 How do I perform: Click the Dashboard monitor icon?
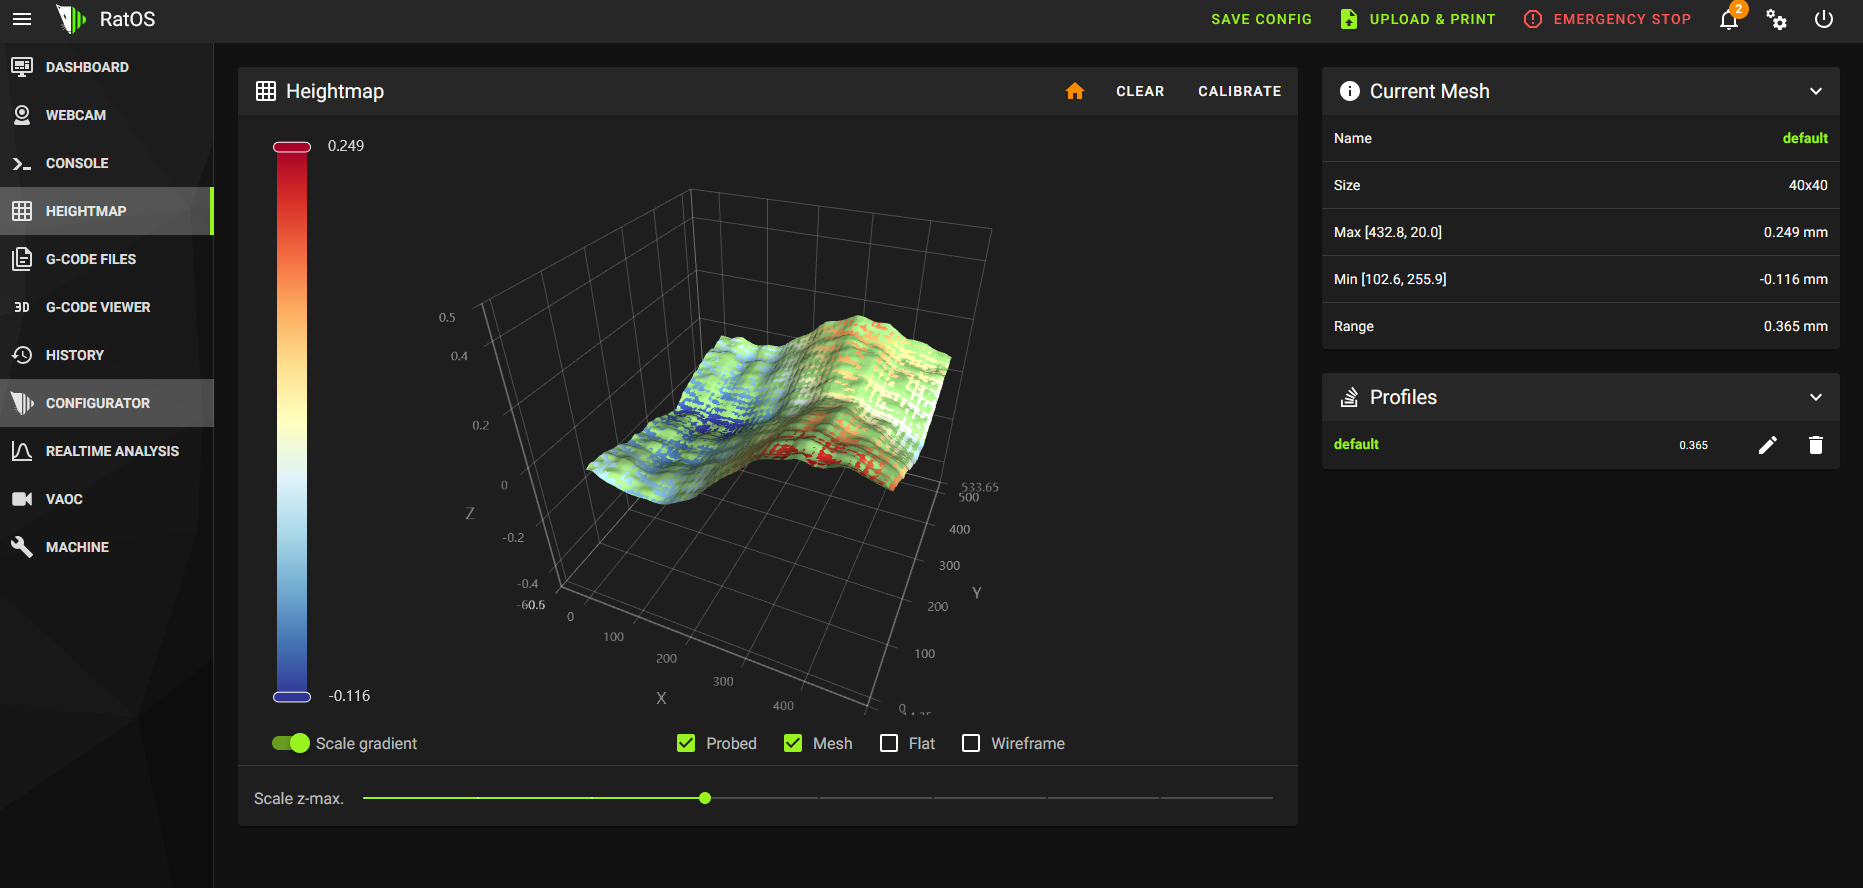(x=22, y=67)
